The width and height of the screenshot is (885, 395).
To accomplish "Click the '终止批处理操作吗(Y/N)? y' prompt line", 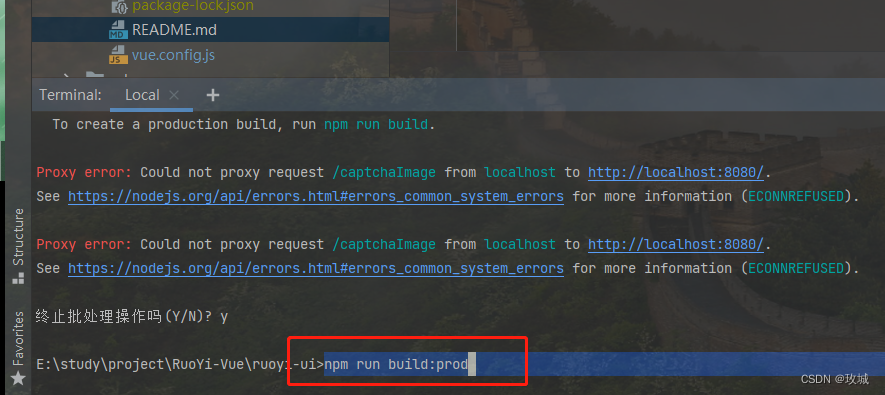I will click(x=132, y=317).
